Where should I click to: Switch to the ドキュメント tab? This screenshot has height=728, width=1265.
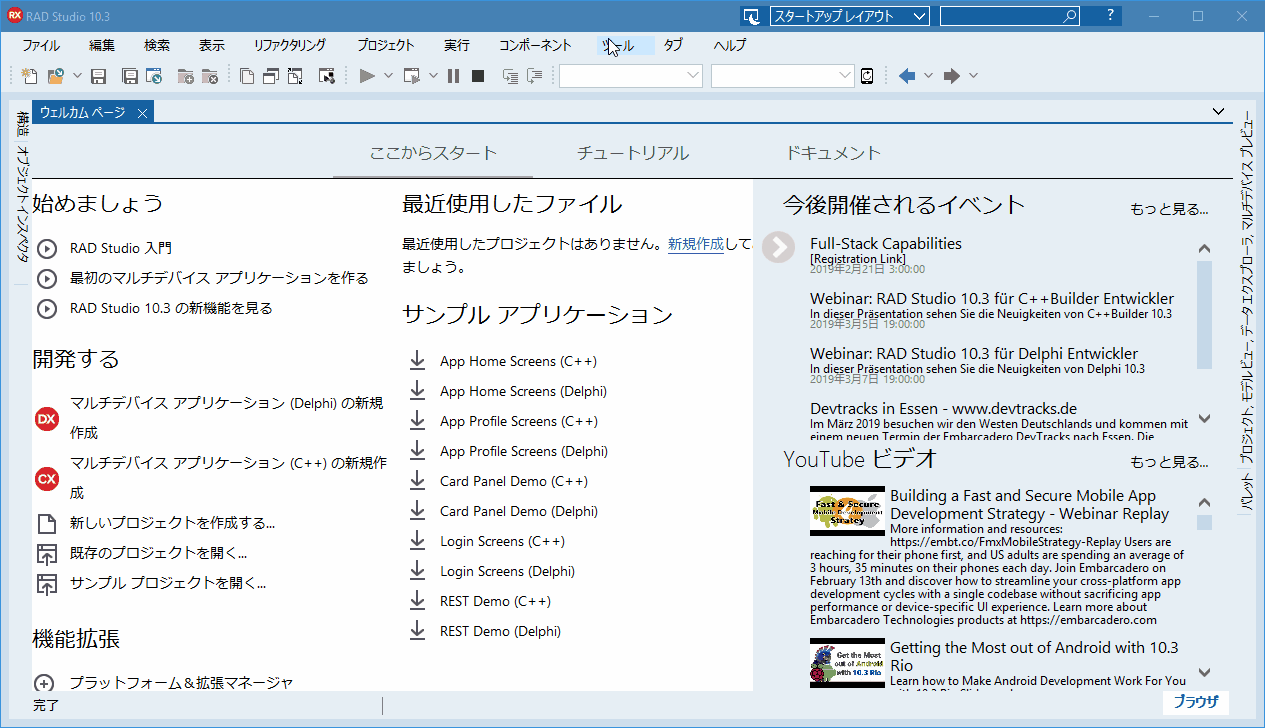point(833,153)
